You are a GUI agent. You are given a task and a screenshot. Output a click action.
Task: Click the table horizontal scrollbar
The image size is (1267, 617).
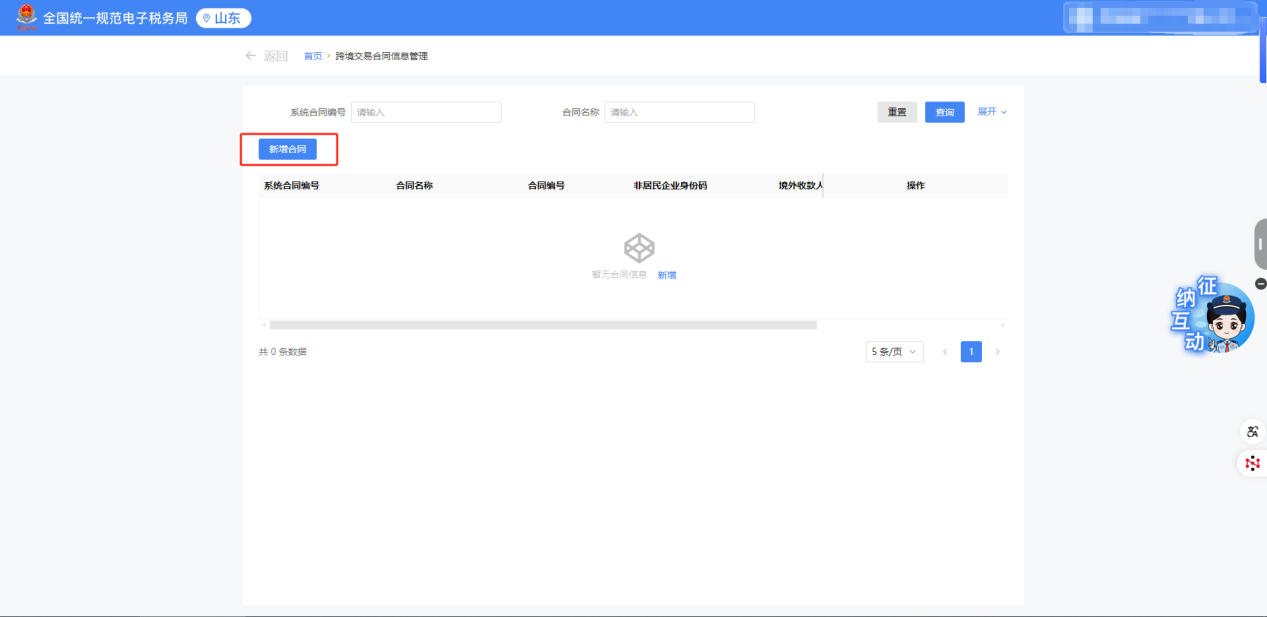coord(543,325)
